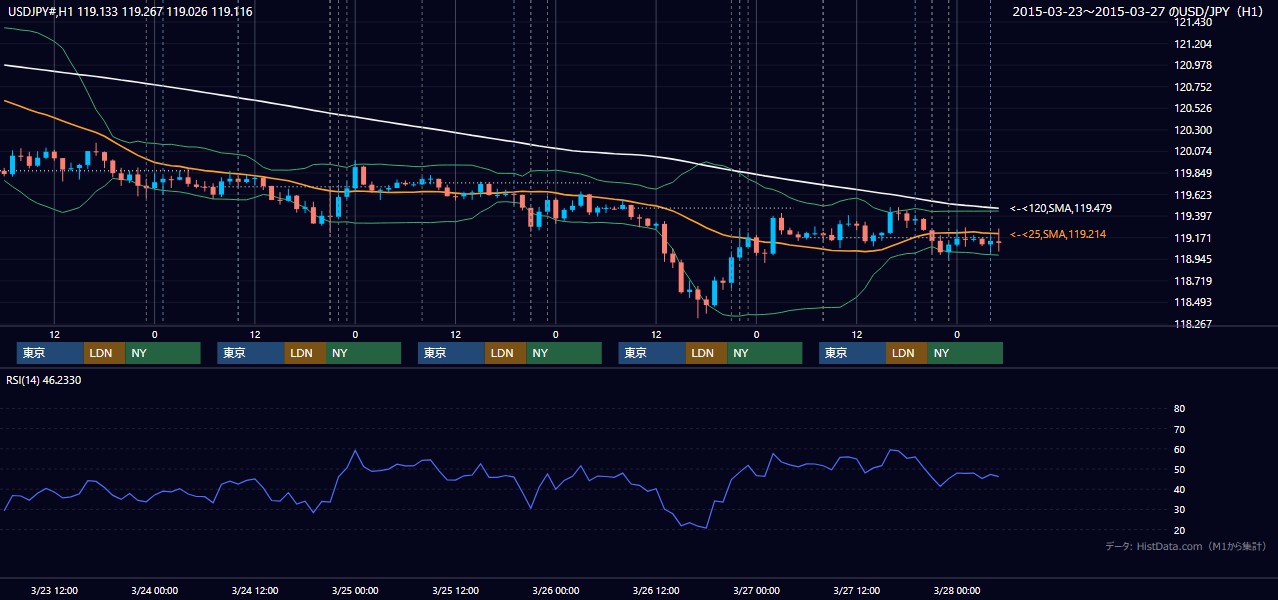Click the 3/24 12:00 time axis label
The height and width of the screenshot is (600, 1278).
[x=254, y=590]
